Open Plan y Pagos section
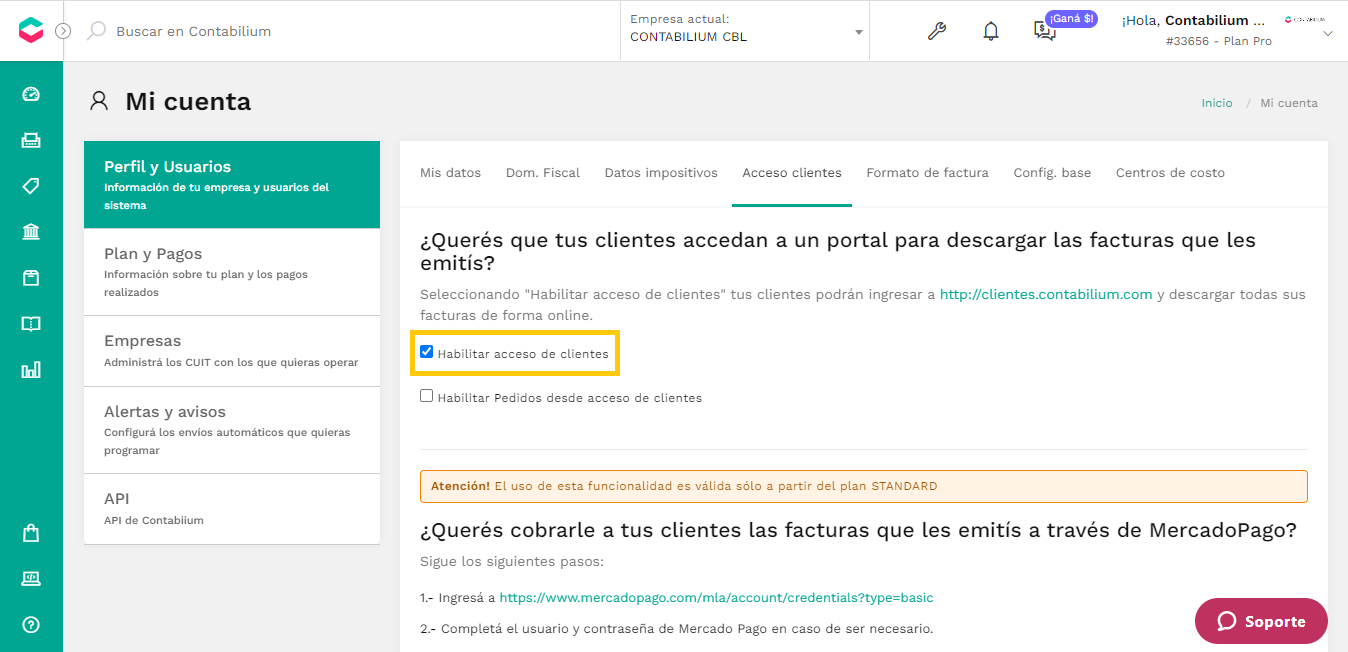Screen dimensions: 1348x652 [x=232, y=272]
